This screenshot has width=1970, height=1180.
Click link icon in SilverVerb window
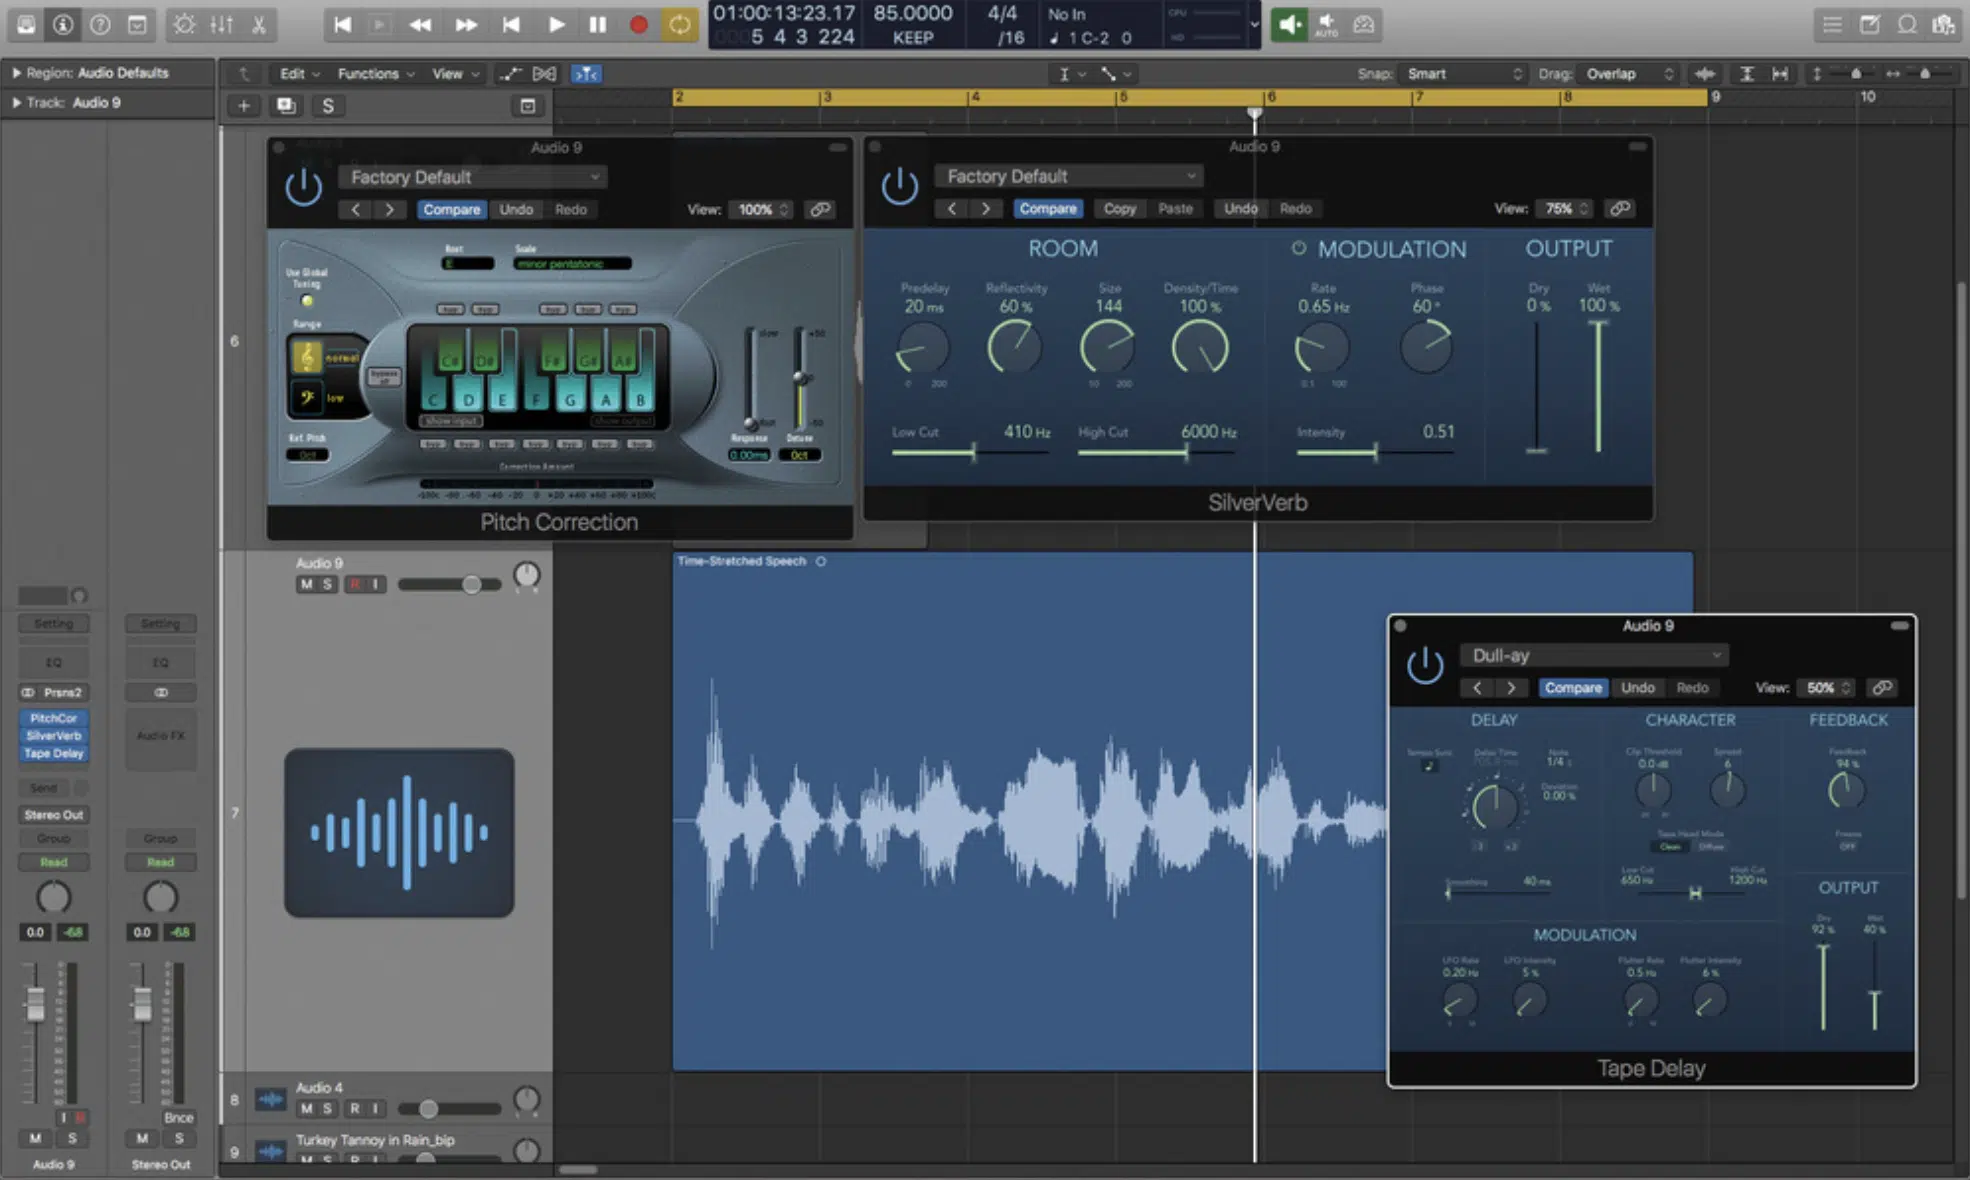1619,208
